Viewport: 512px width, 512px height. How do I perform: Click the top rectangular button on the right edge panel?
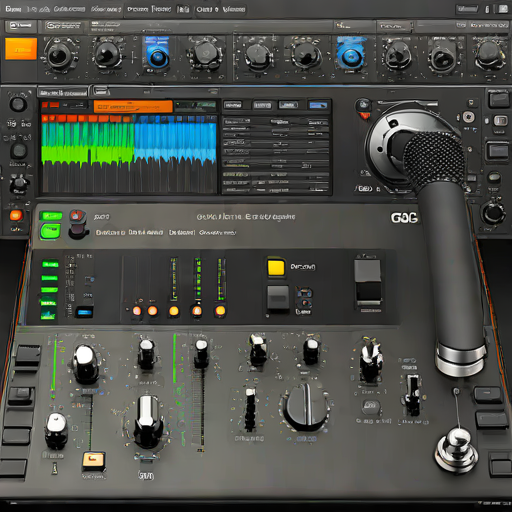tap(498, 99)
